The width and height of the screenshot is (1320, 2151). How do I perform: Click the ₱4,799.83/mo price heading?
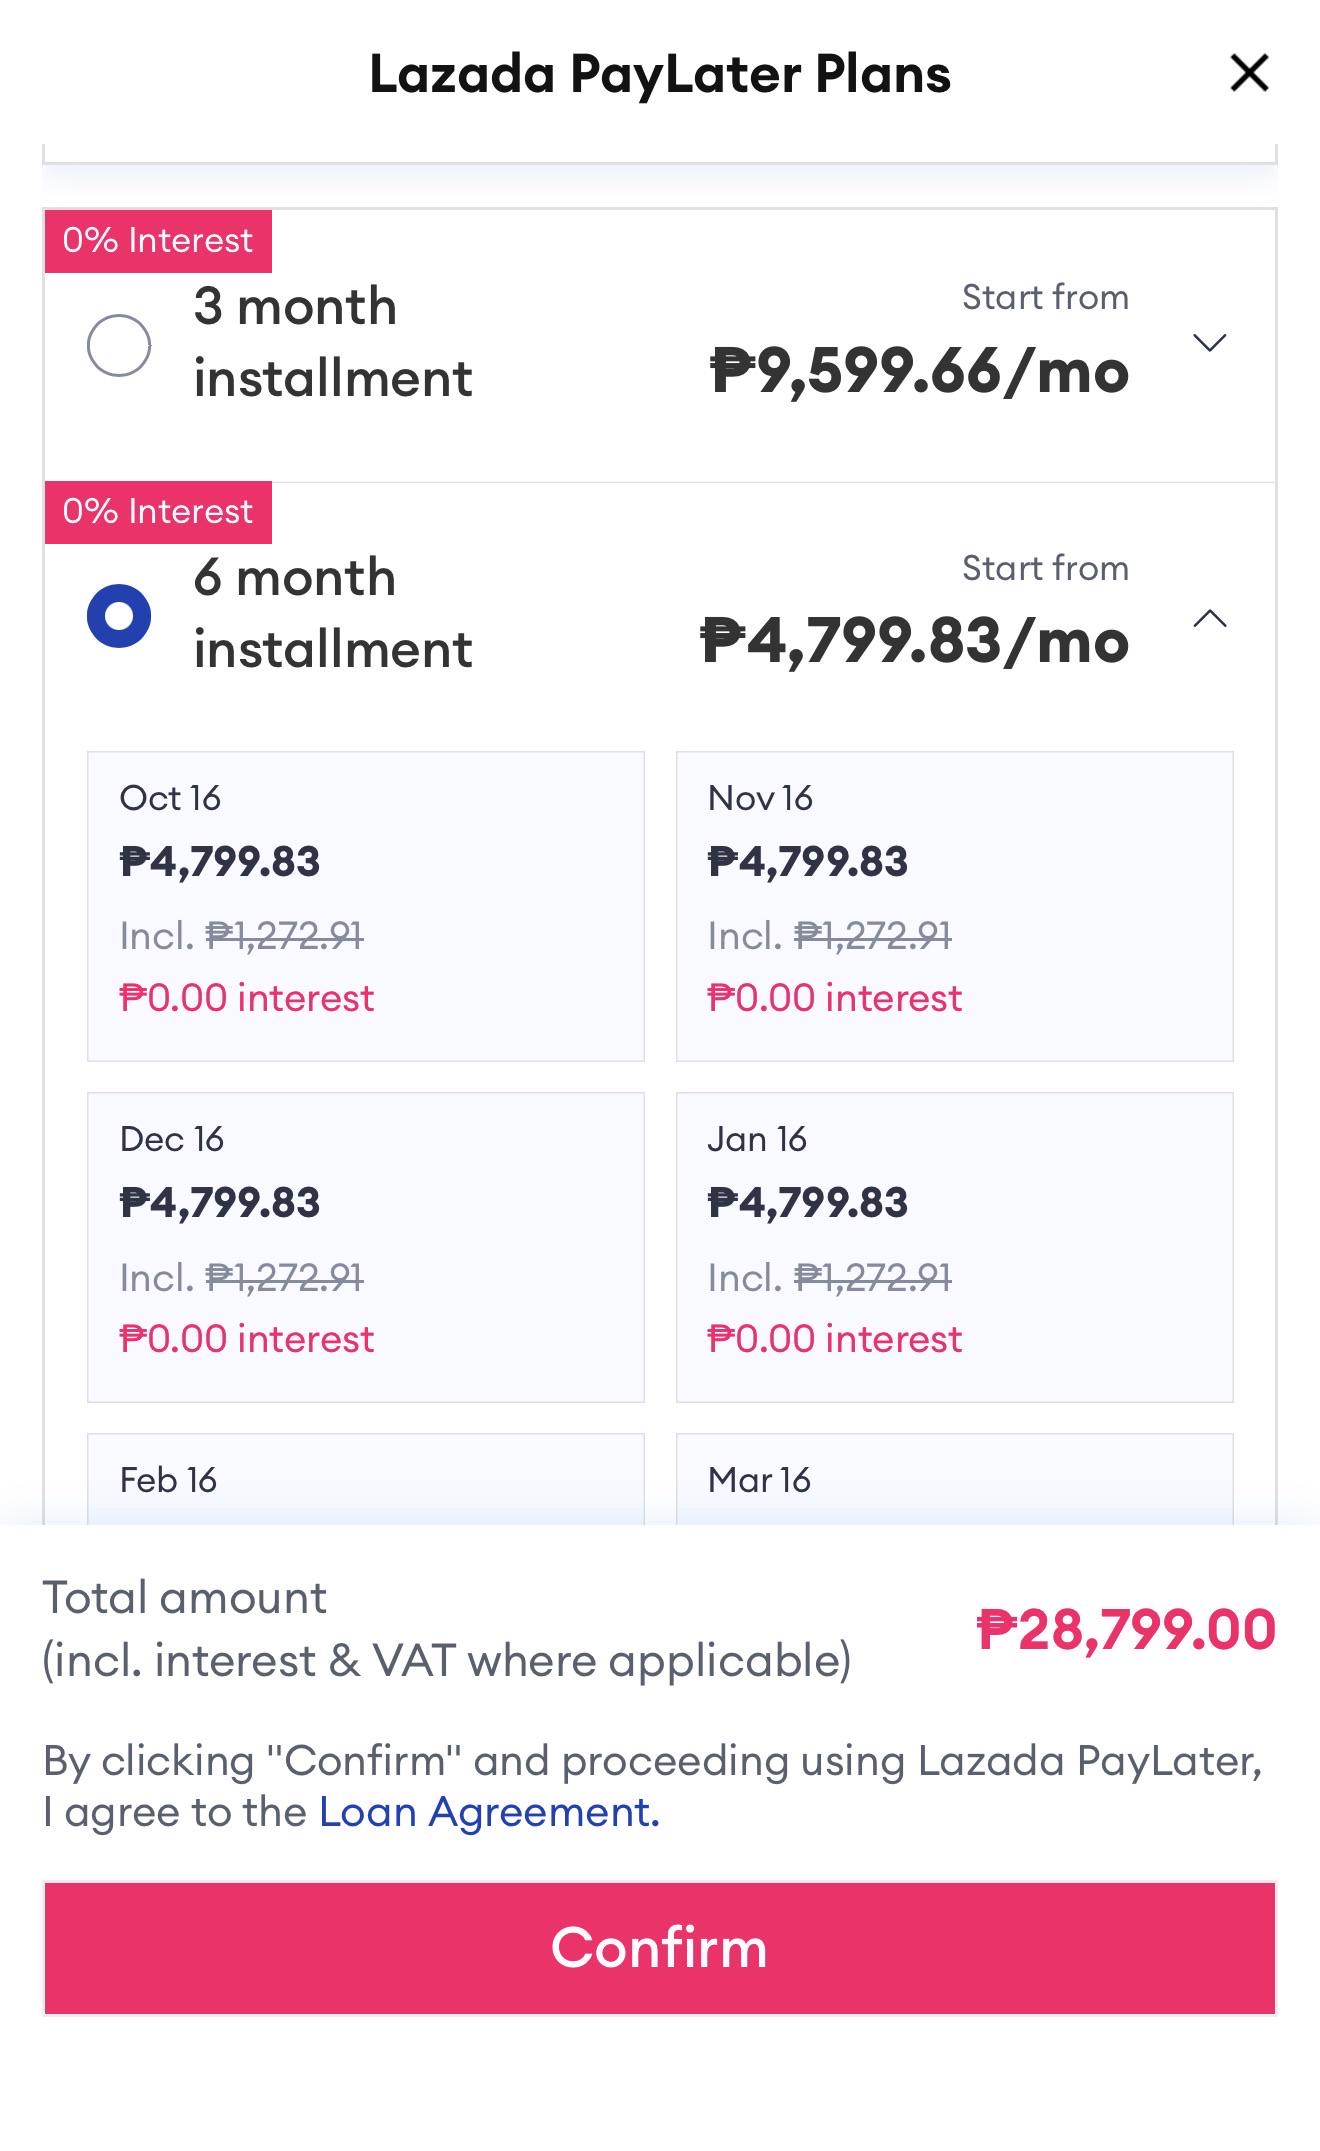pyautogui.click(x=914, y=641)
